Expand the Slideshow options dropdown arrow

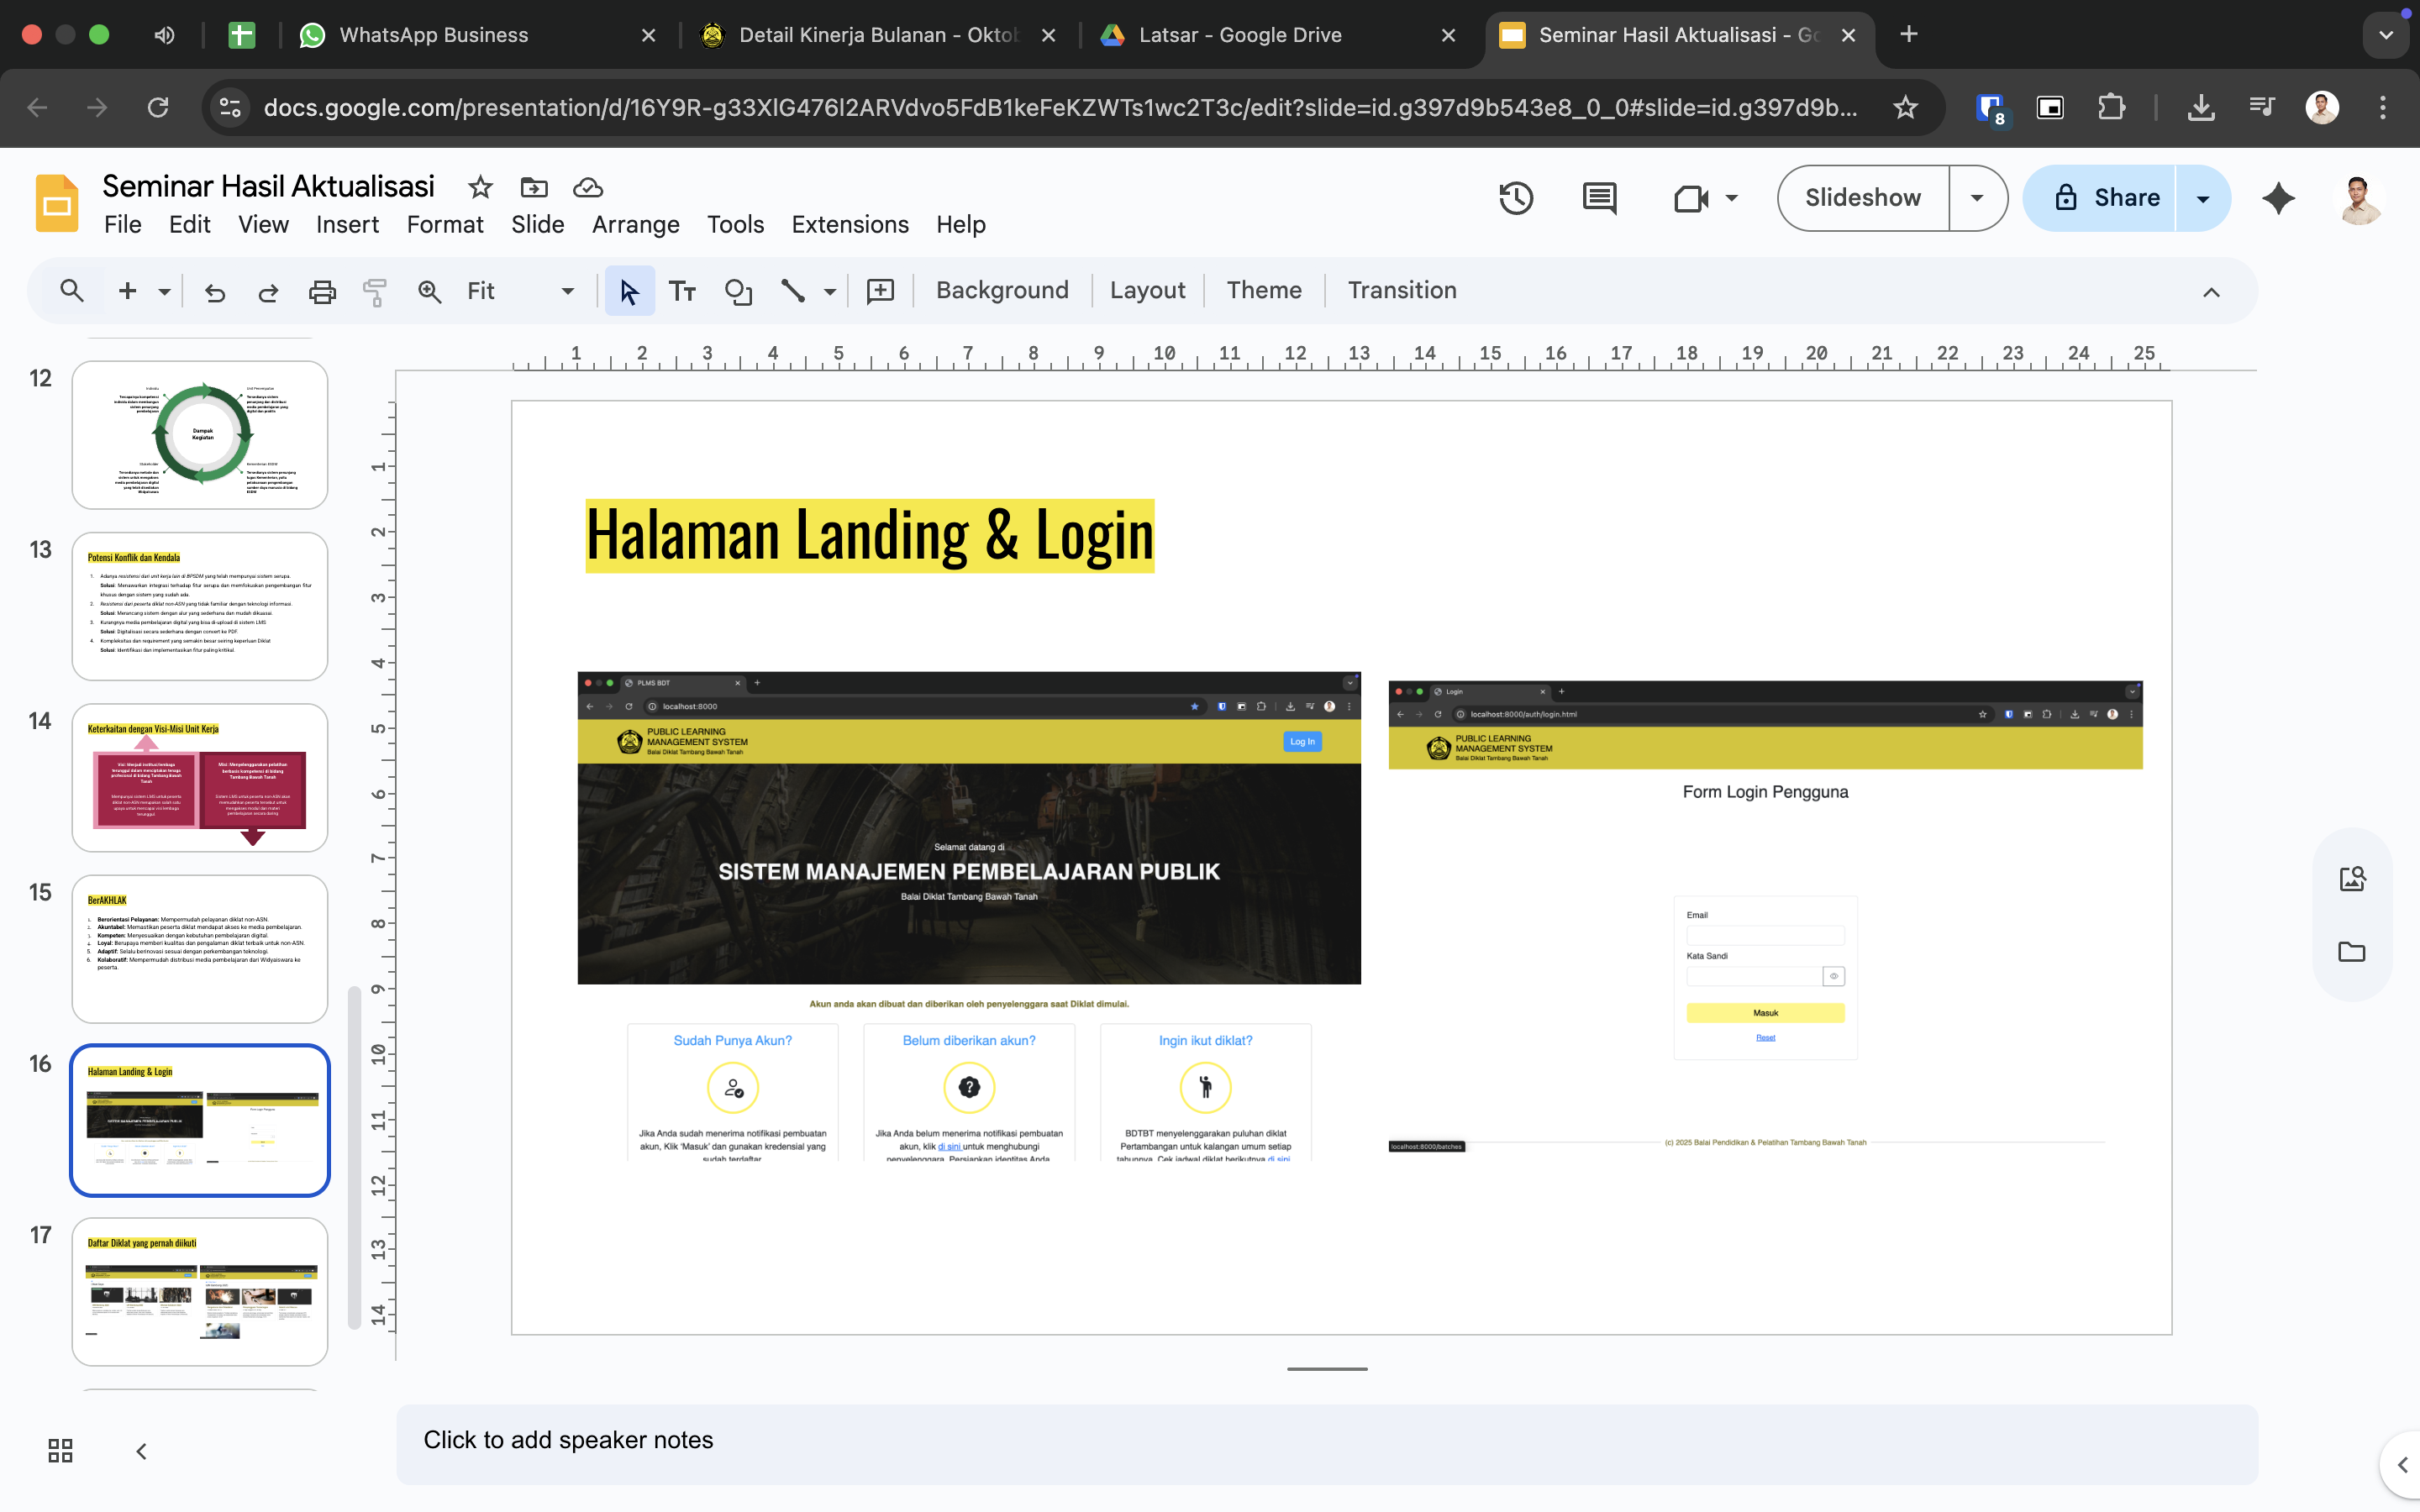click(1977, 198)
